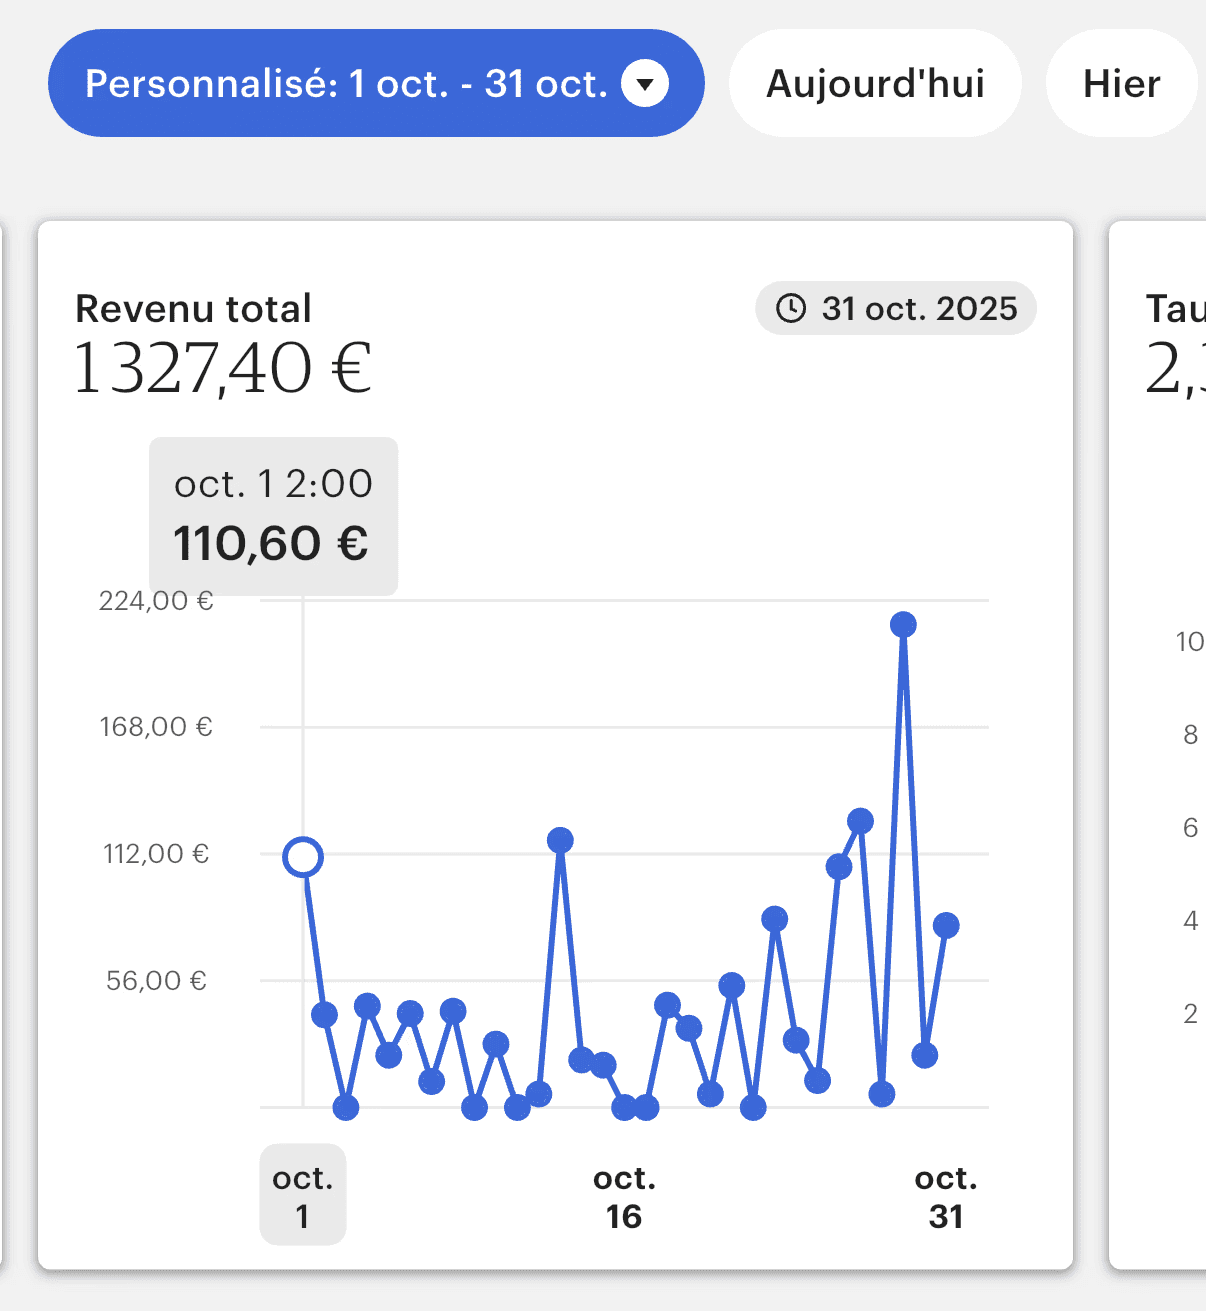Image resolution: width=1206 pixels, height=1311 pixels.
Task: Click the 224,00 € axis value
Action: point(156,600)
